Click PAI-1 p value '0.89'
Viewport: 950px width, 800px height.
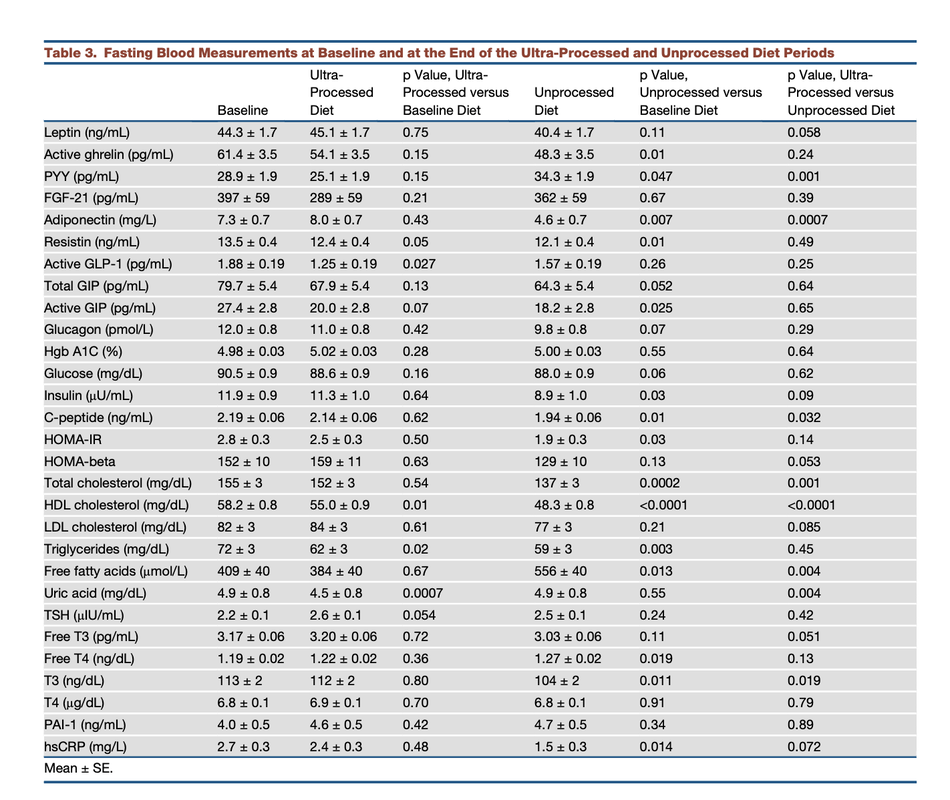pyautogui.click(x=800, y=725)
